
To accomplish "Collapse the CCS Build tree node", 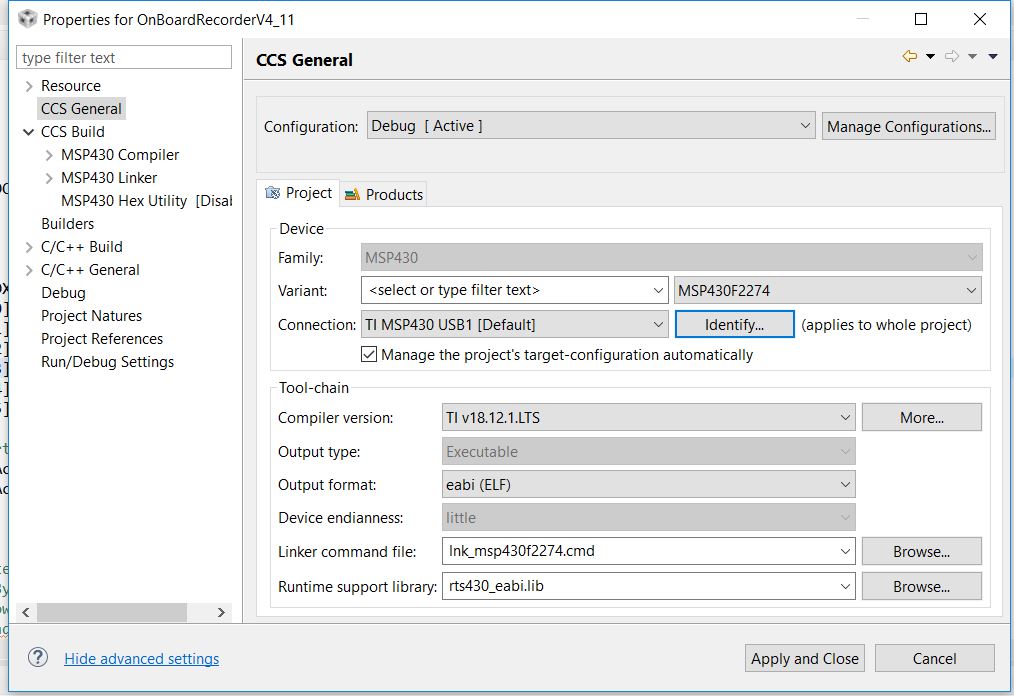I will (x=29, y=132).
